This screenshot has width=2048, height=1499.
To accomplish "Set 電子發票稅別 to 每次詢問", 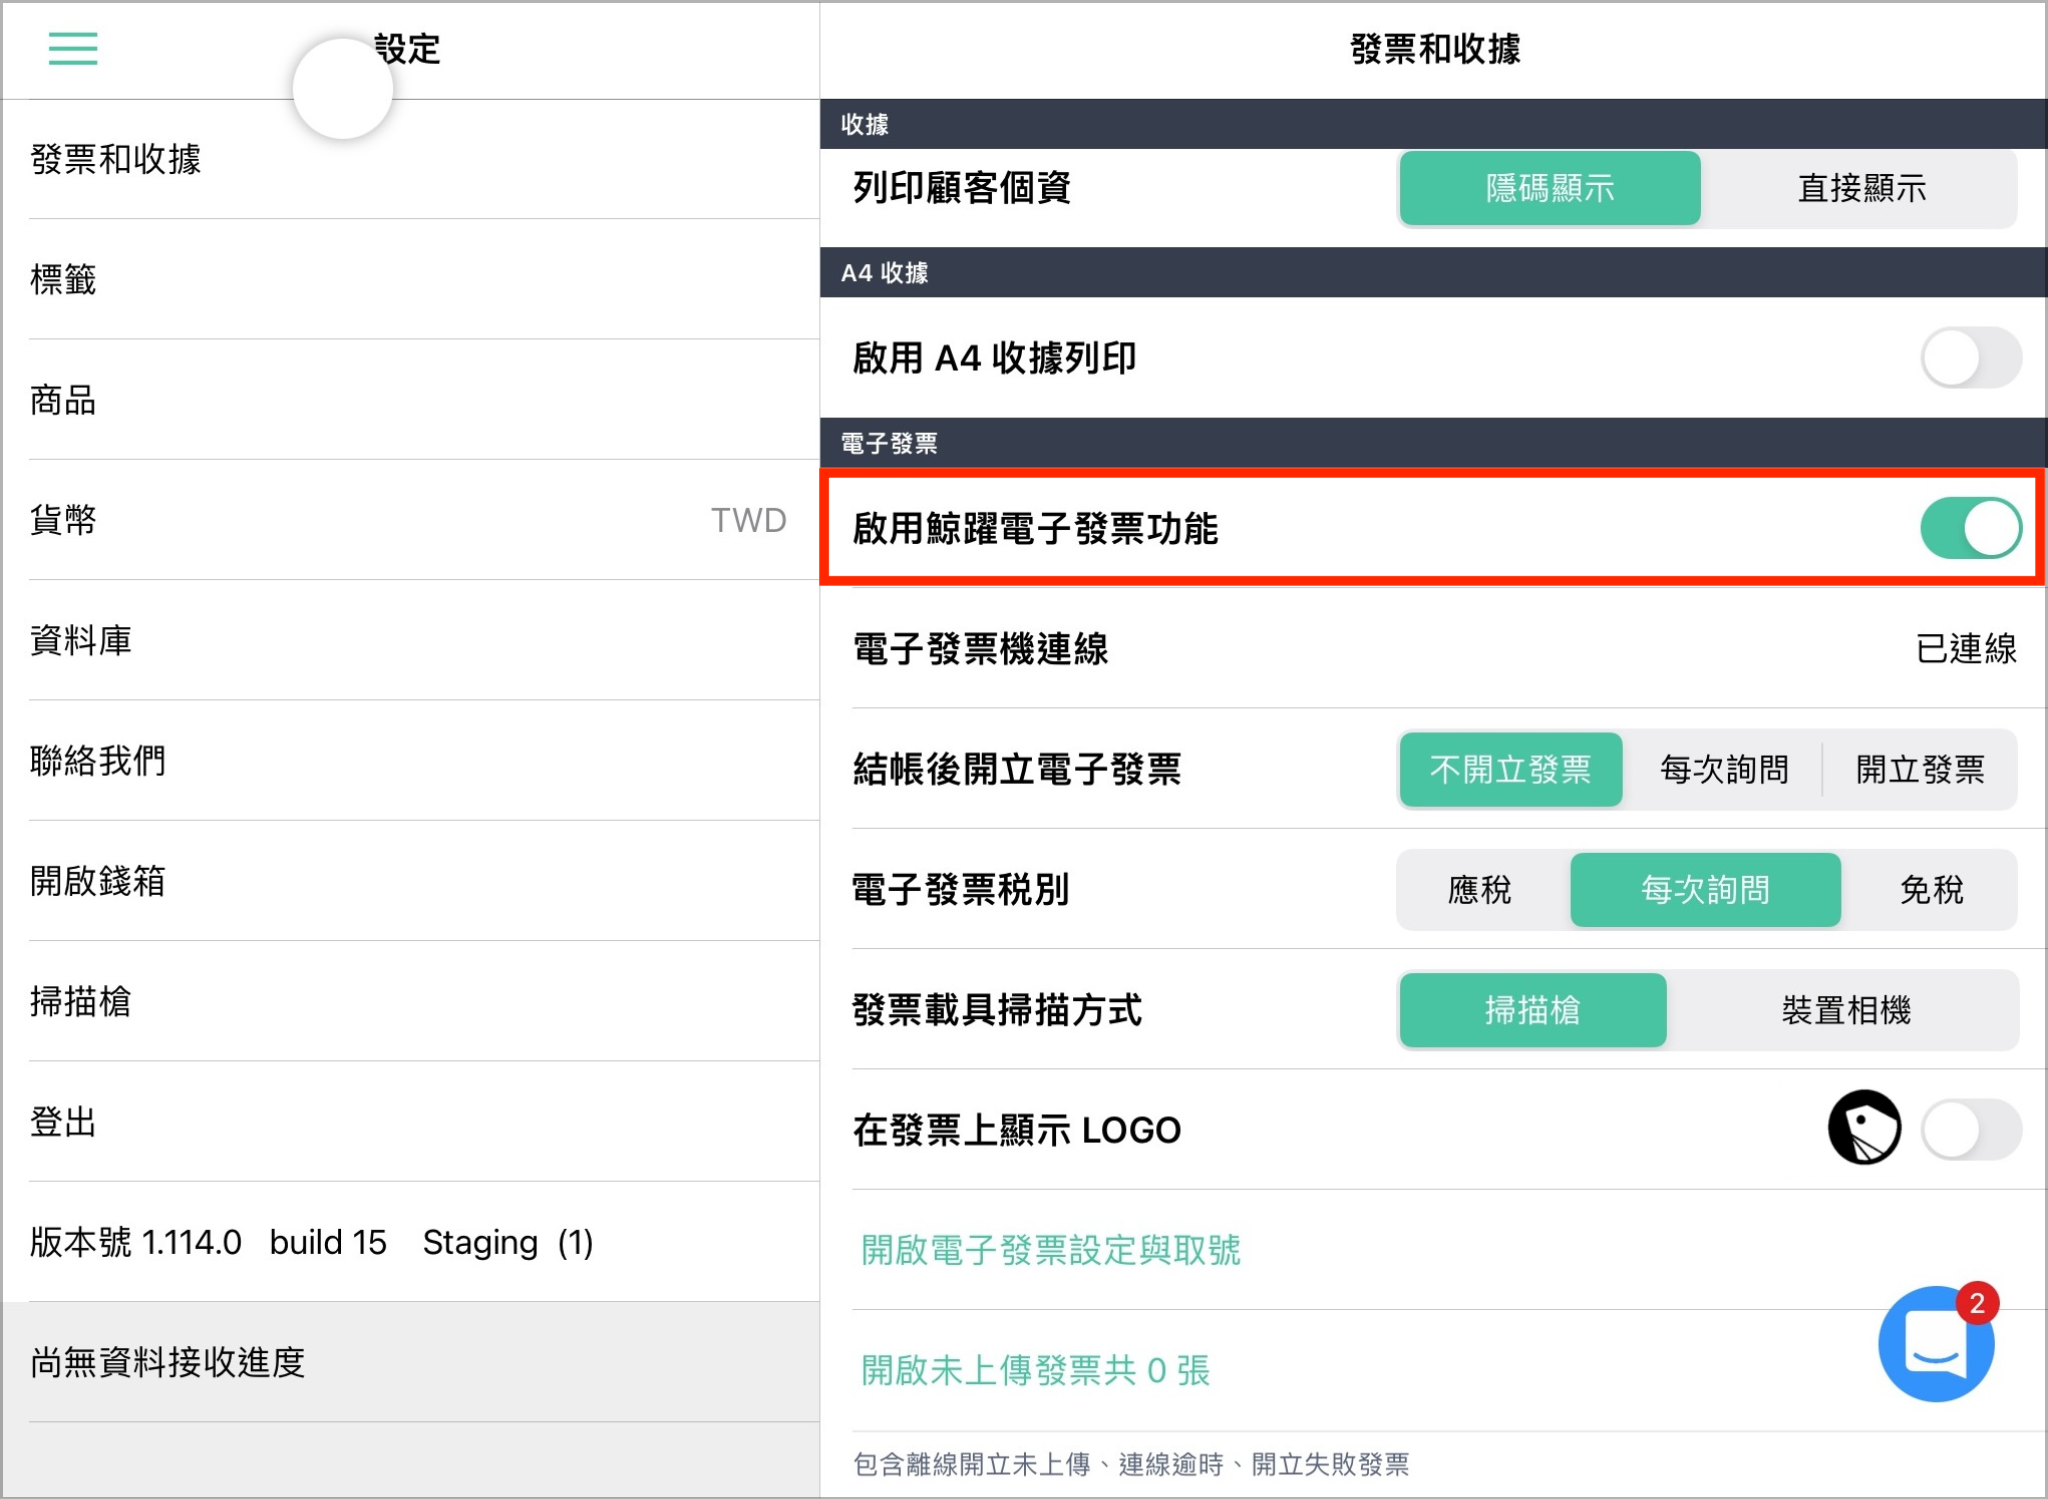I will tap(1705, 890).
